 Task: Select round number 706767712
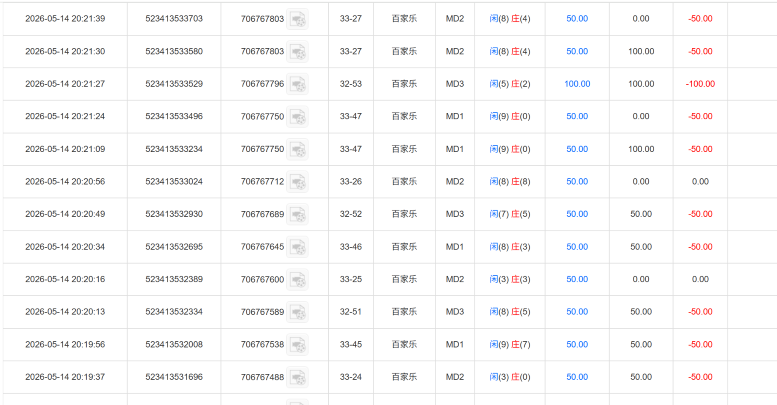point(263,181)
